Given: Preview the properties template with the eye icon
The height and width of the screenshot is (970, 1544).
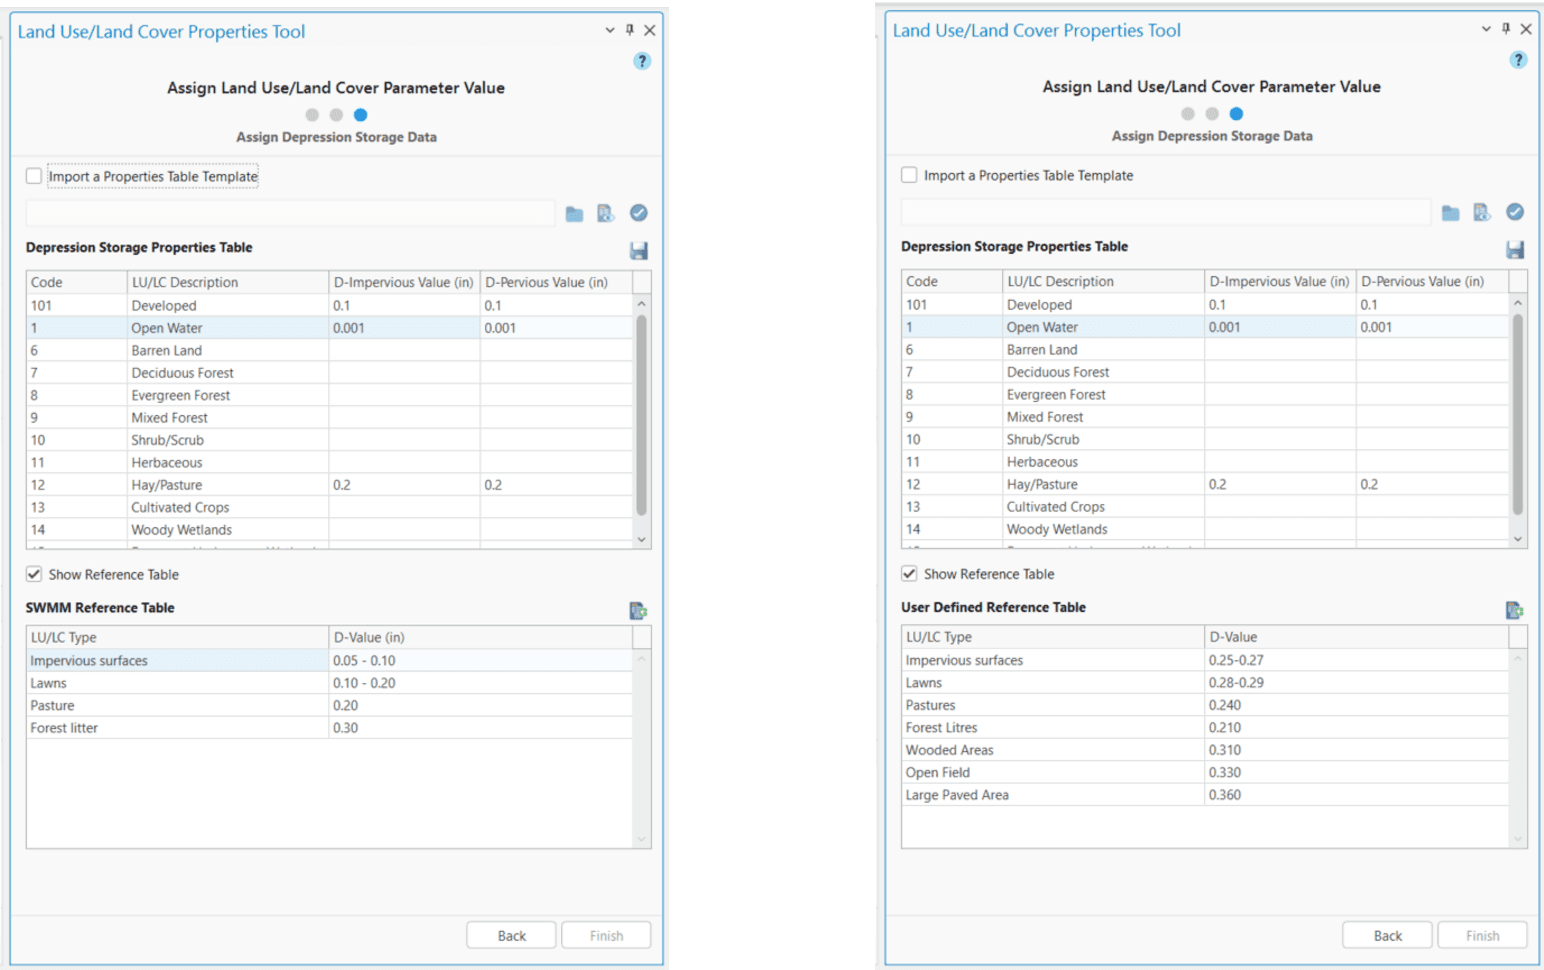Looking at the screenshot, I should (606, 213).
